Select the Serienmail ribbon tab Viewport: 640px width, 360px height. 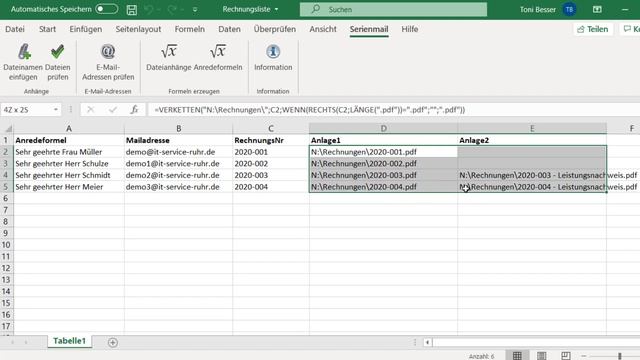tap(369, 29)
